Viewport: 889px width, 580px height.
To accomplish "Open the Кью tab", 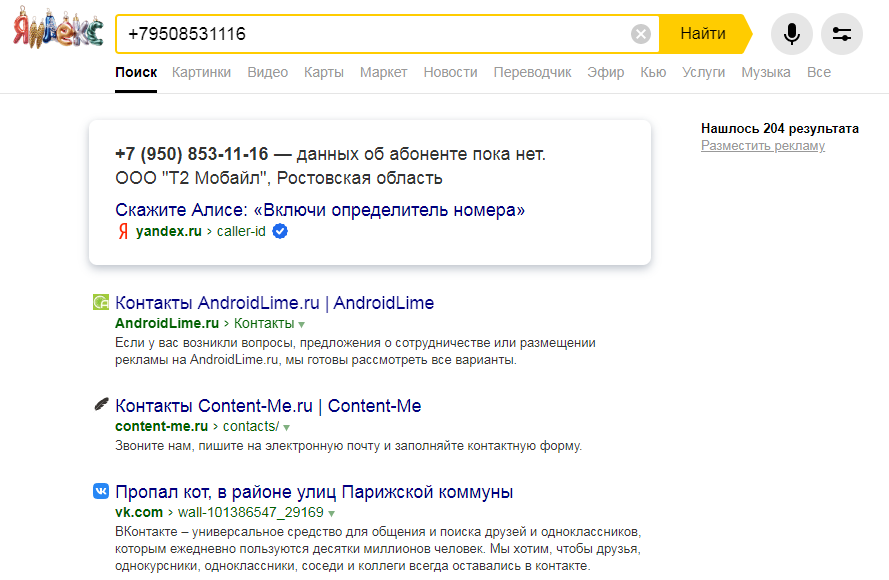I will (x=653, y=73).
